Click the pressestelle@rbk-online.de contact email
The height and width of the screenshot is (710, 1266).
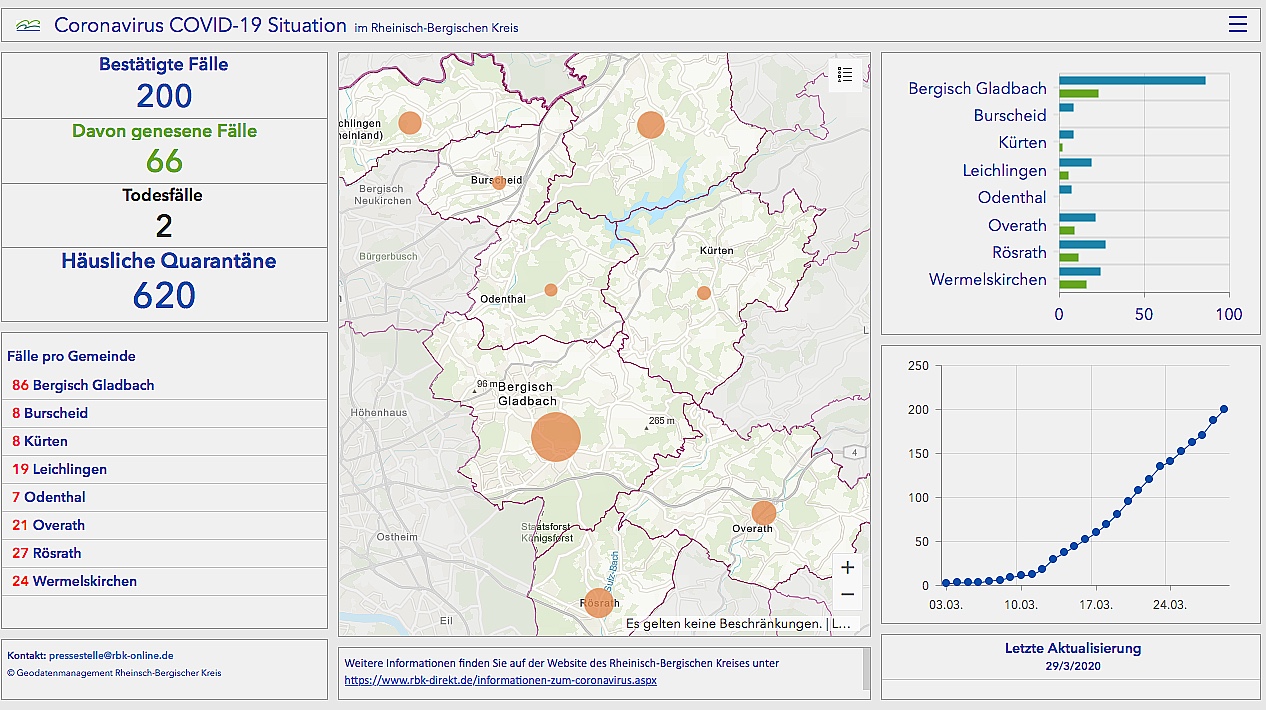click(x=111, y=655)
